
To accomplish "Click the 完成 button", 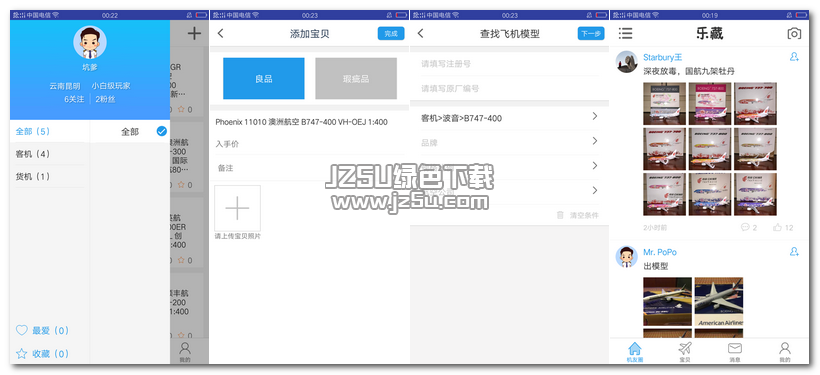I will pos(391,33).
